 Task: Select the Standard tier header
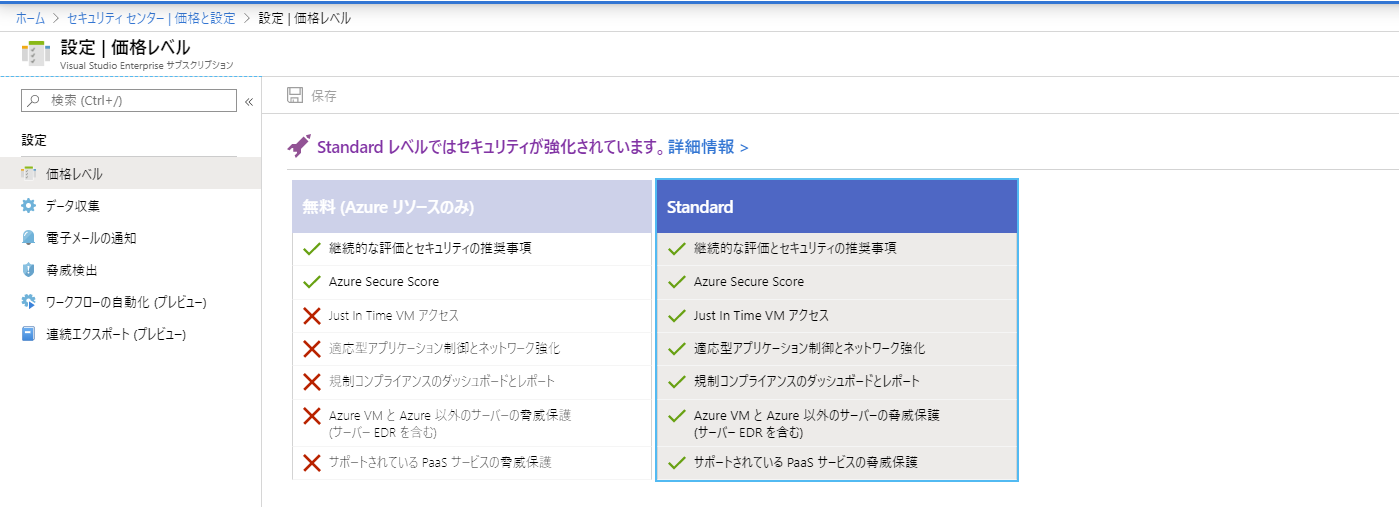tap(837, 207)
